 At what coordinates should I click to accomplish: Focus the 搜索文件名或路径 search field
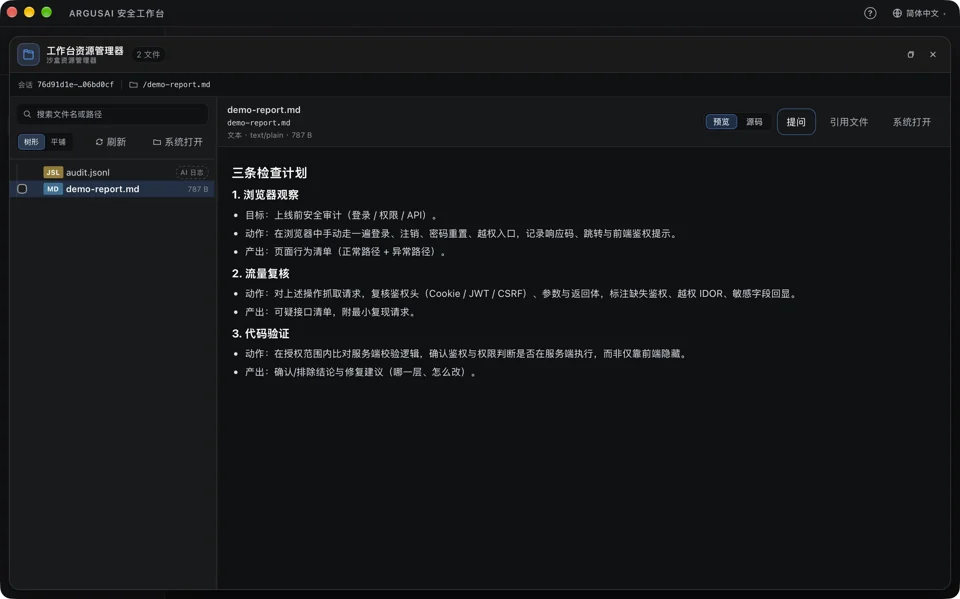pos(113,114)
